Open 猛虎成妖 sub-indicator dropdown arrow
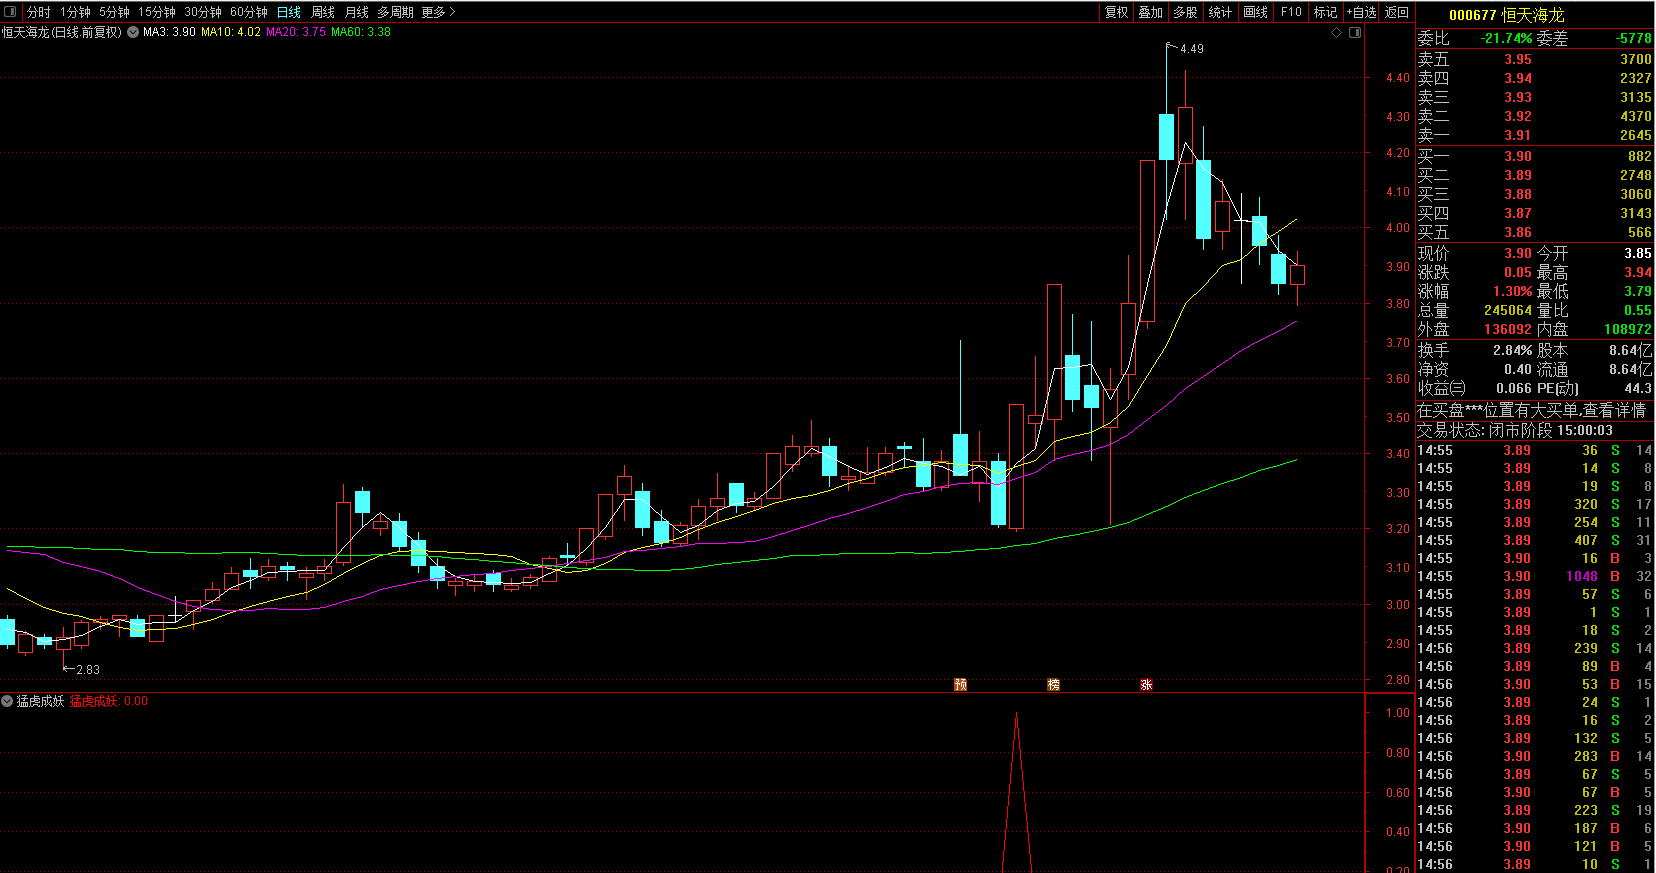 click(7, 701)
